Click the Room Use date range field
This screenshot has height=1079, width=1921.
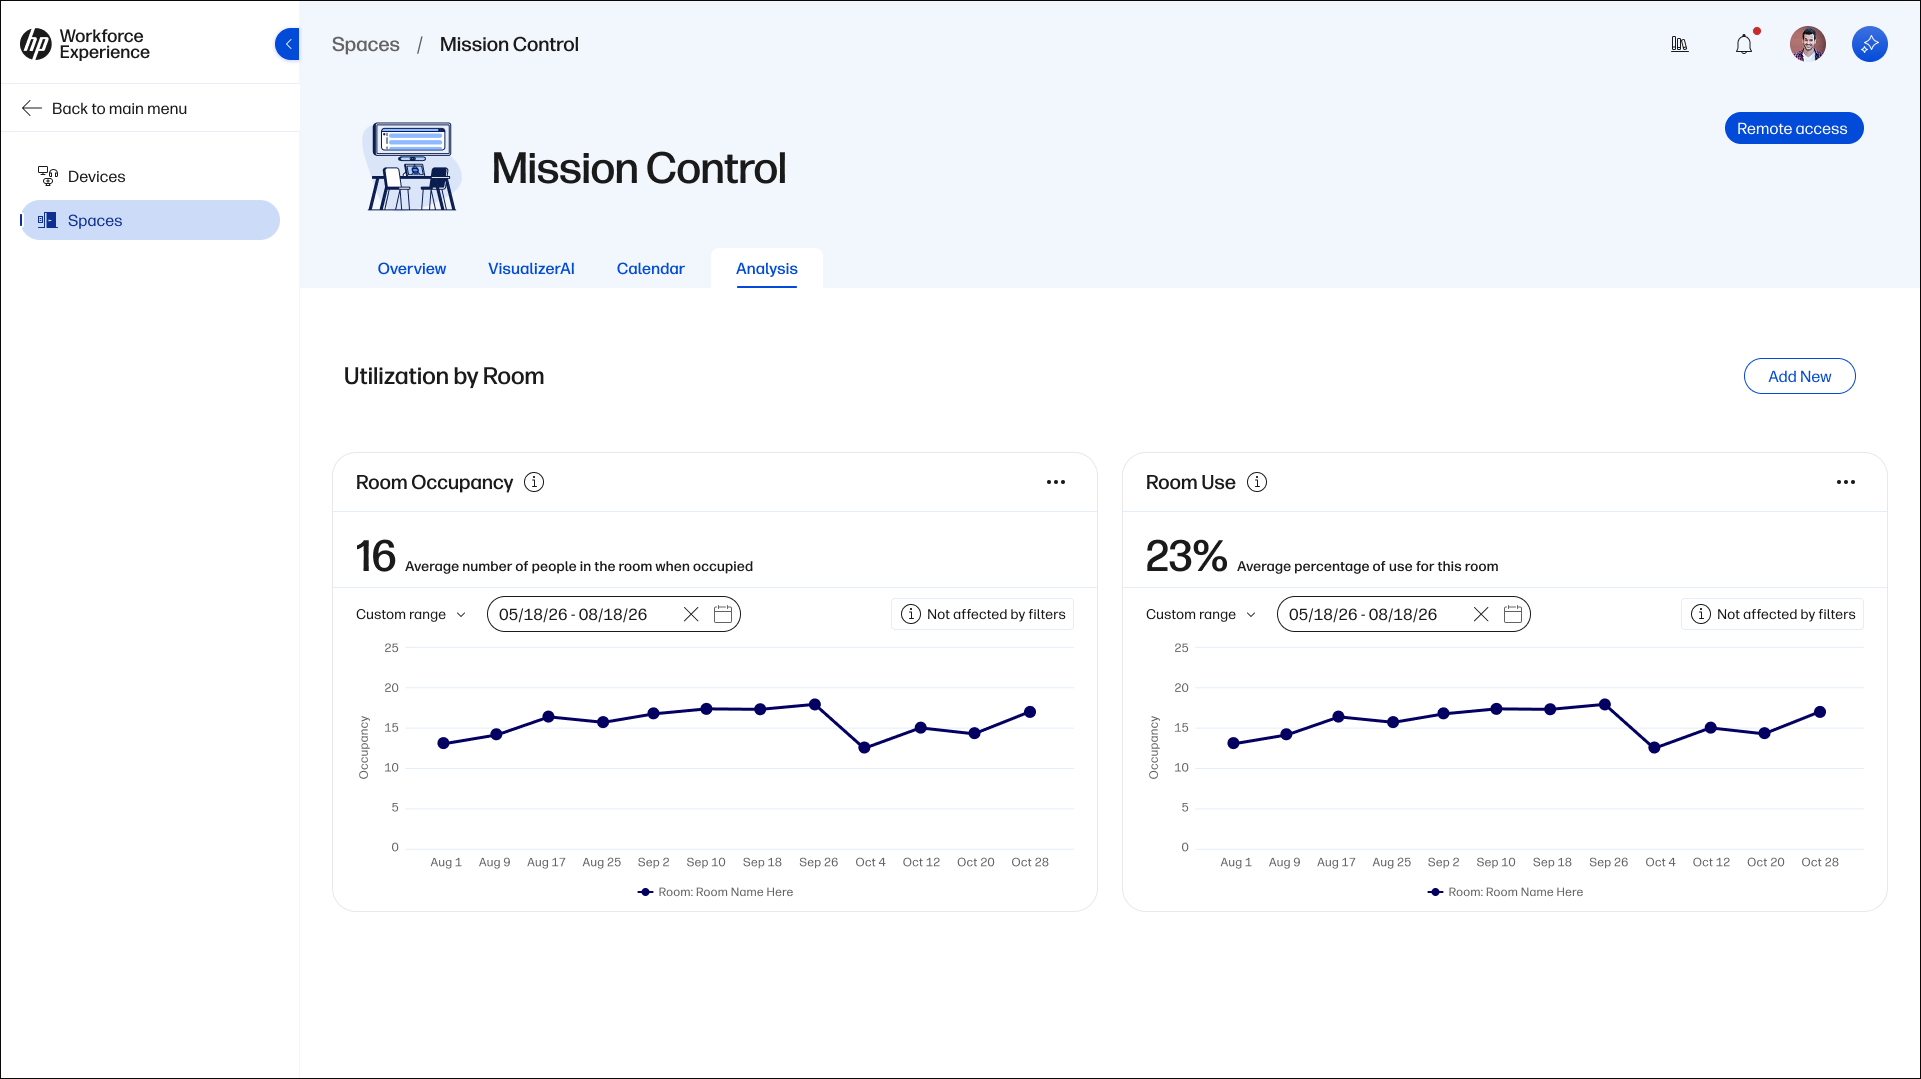[1404, 614]
